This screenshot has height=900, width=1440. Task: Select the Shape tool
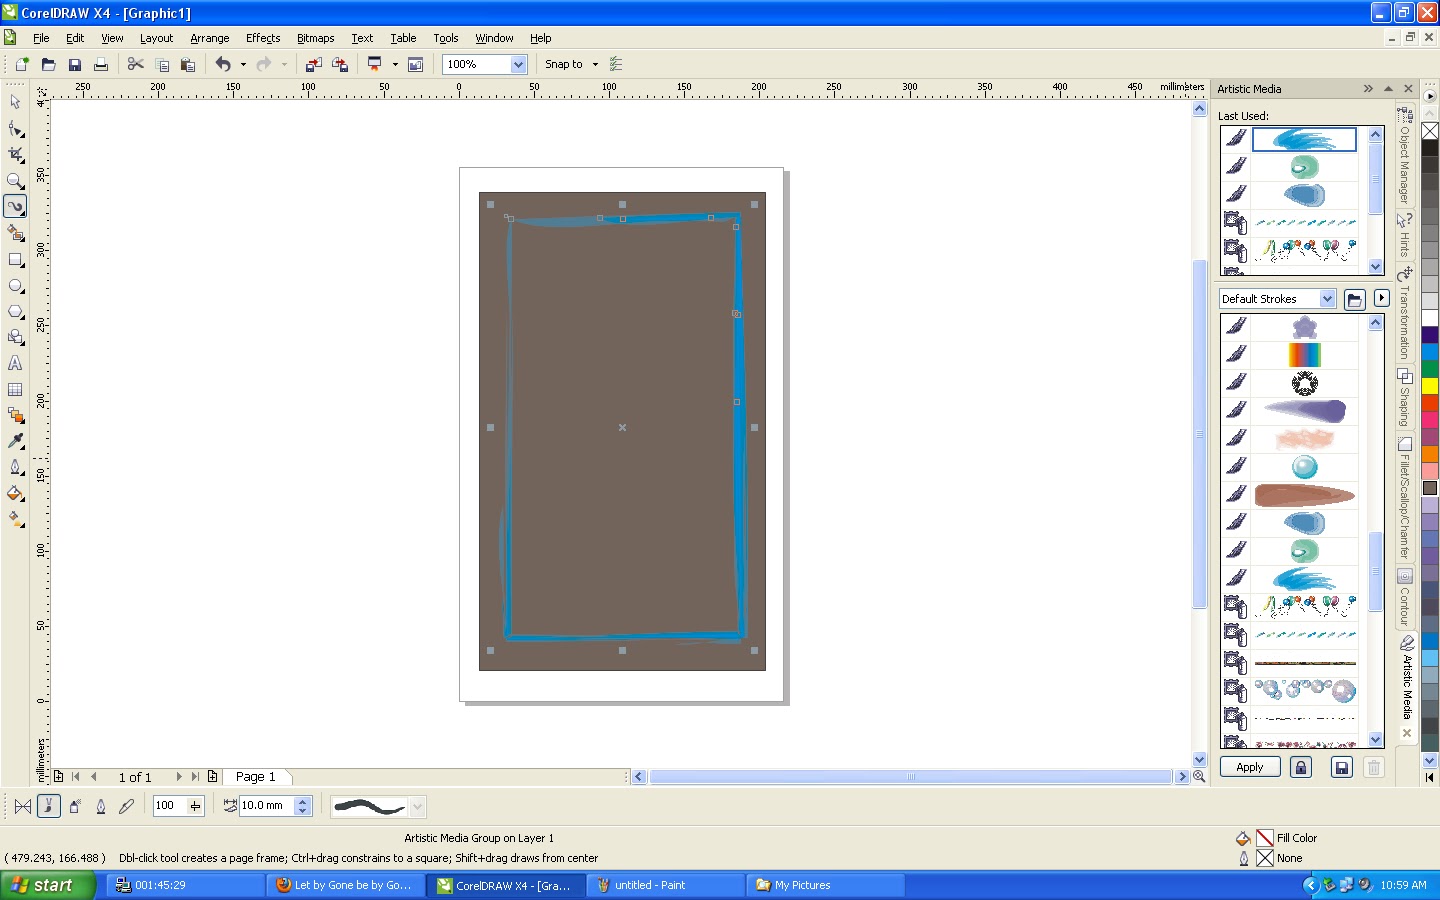click(x=14, y=129)
